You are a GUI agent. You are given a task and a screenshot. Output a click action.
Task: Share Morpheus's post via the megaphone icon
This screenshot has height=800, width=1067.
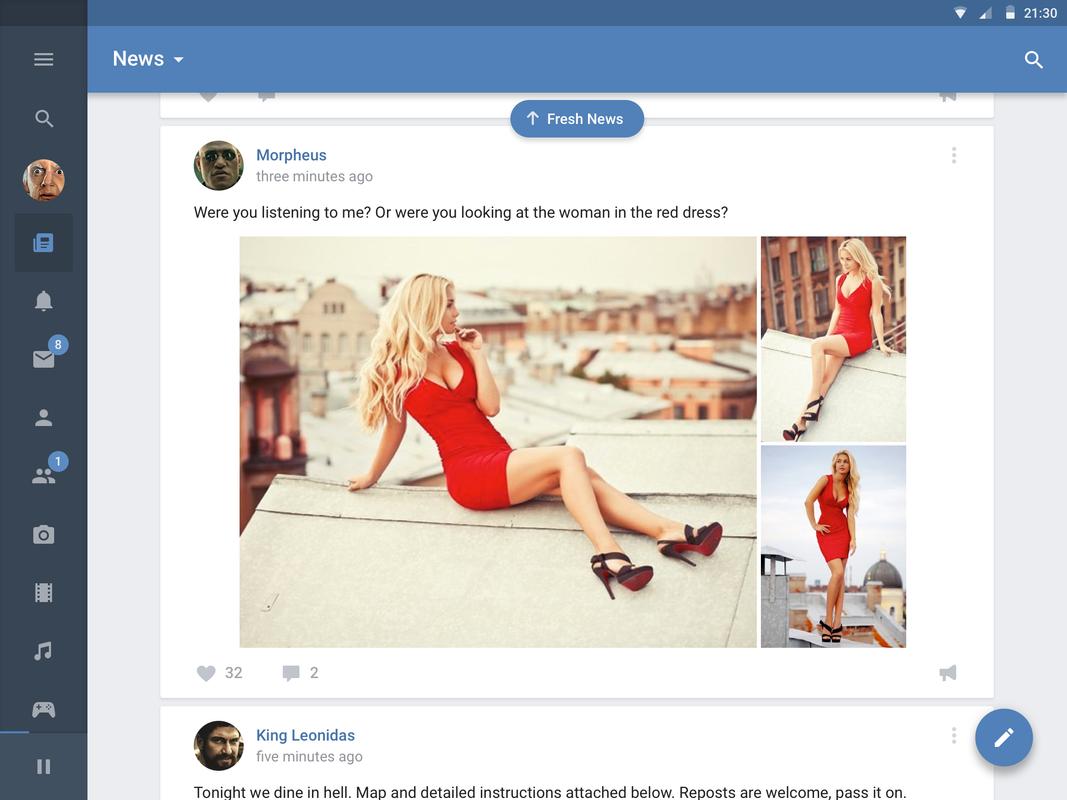[x=947, y=672]
